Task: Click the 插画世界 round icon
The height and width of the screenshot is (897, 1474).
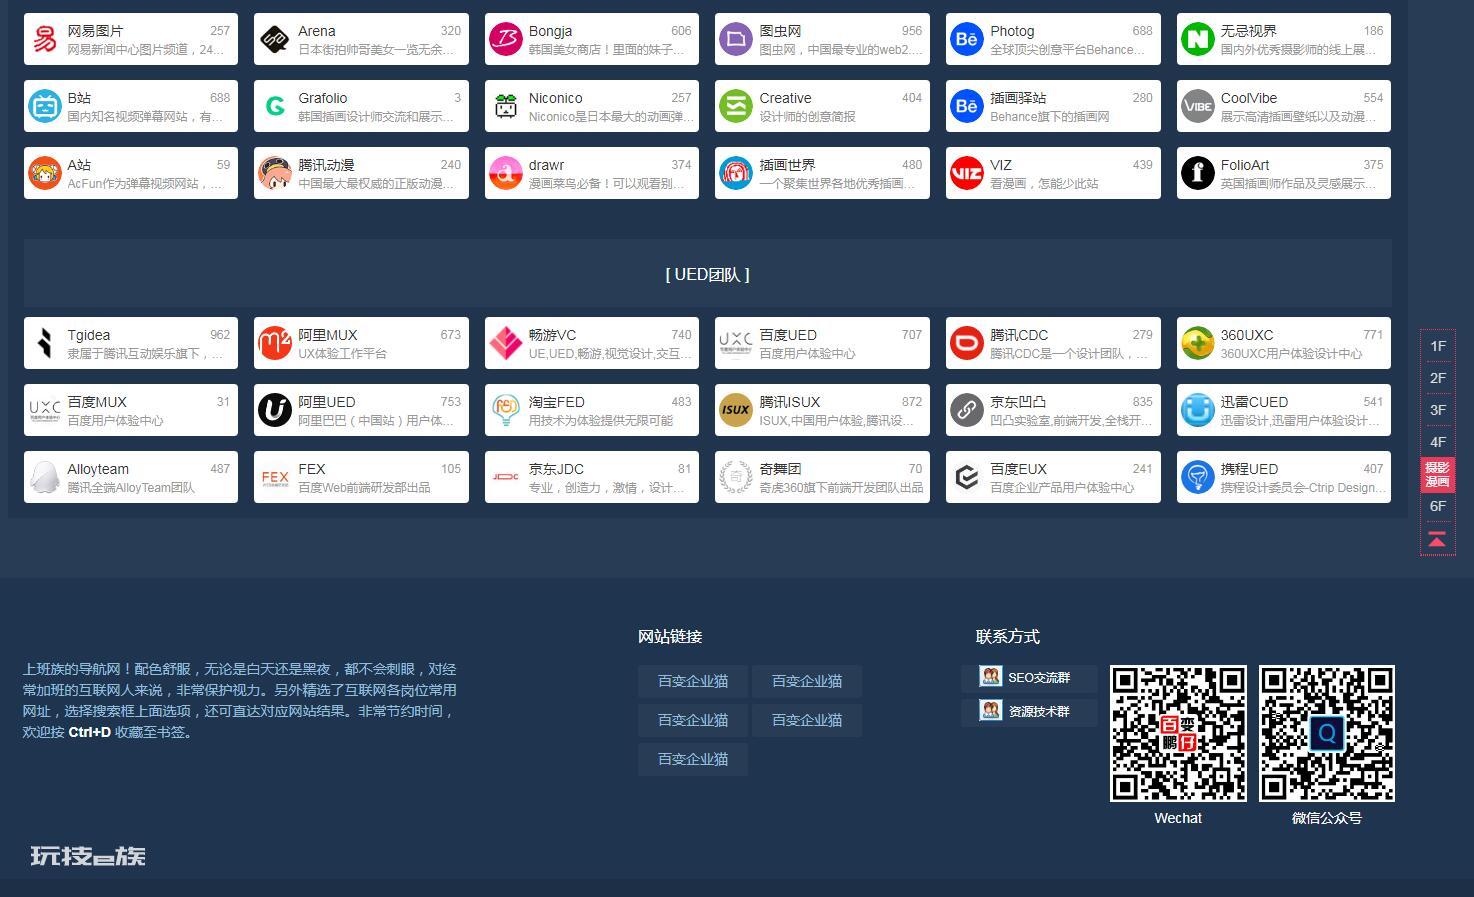Action: point(736,173)
